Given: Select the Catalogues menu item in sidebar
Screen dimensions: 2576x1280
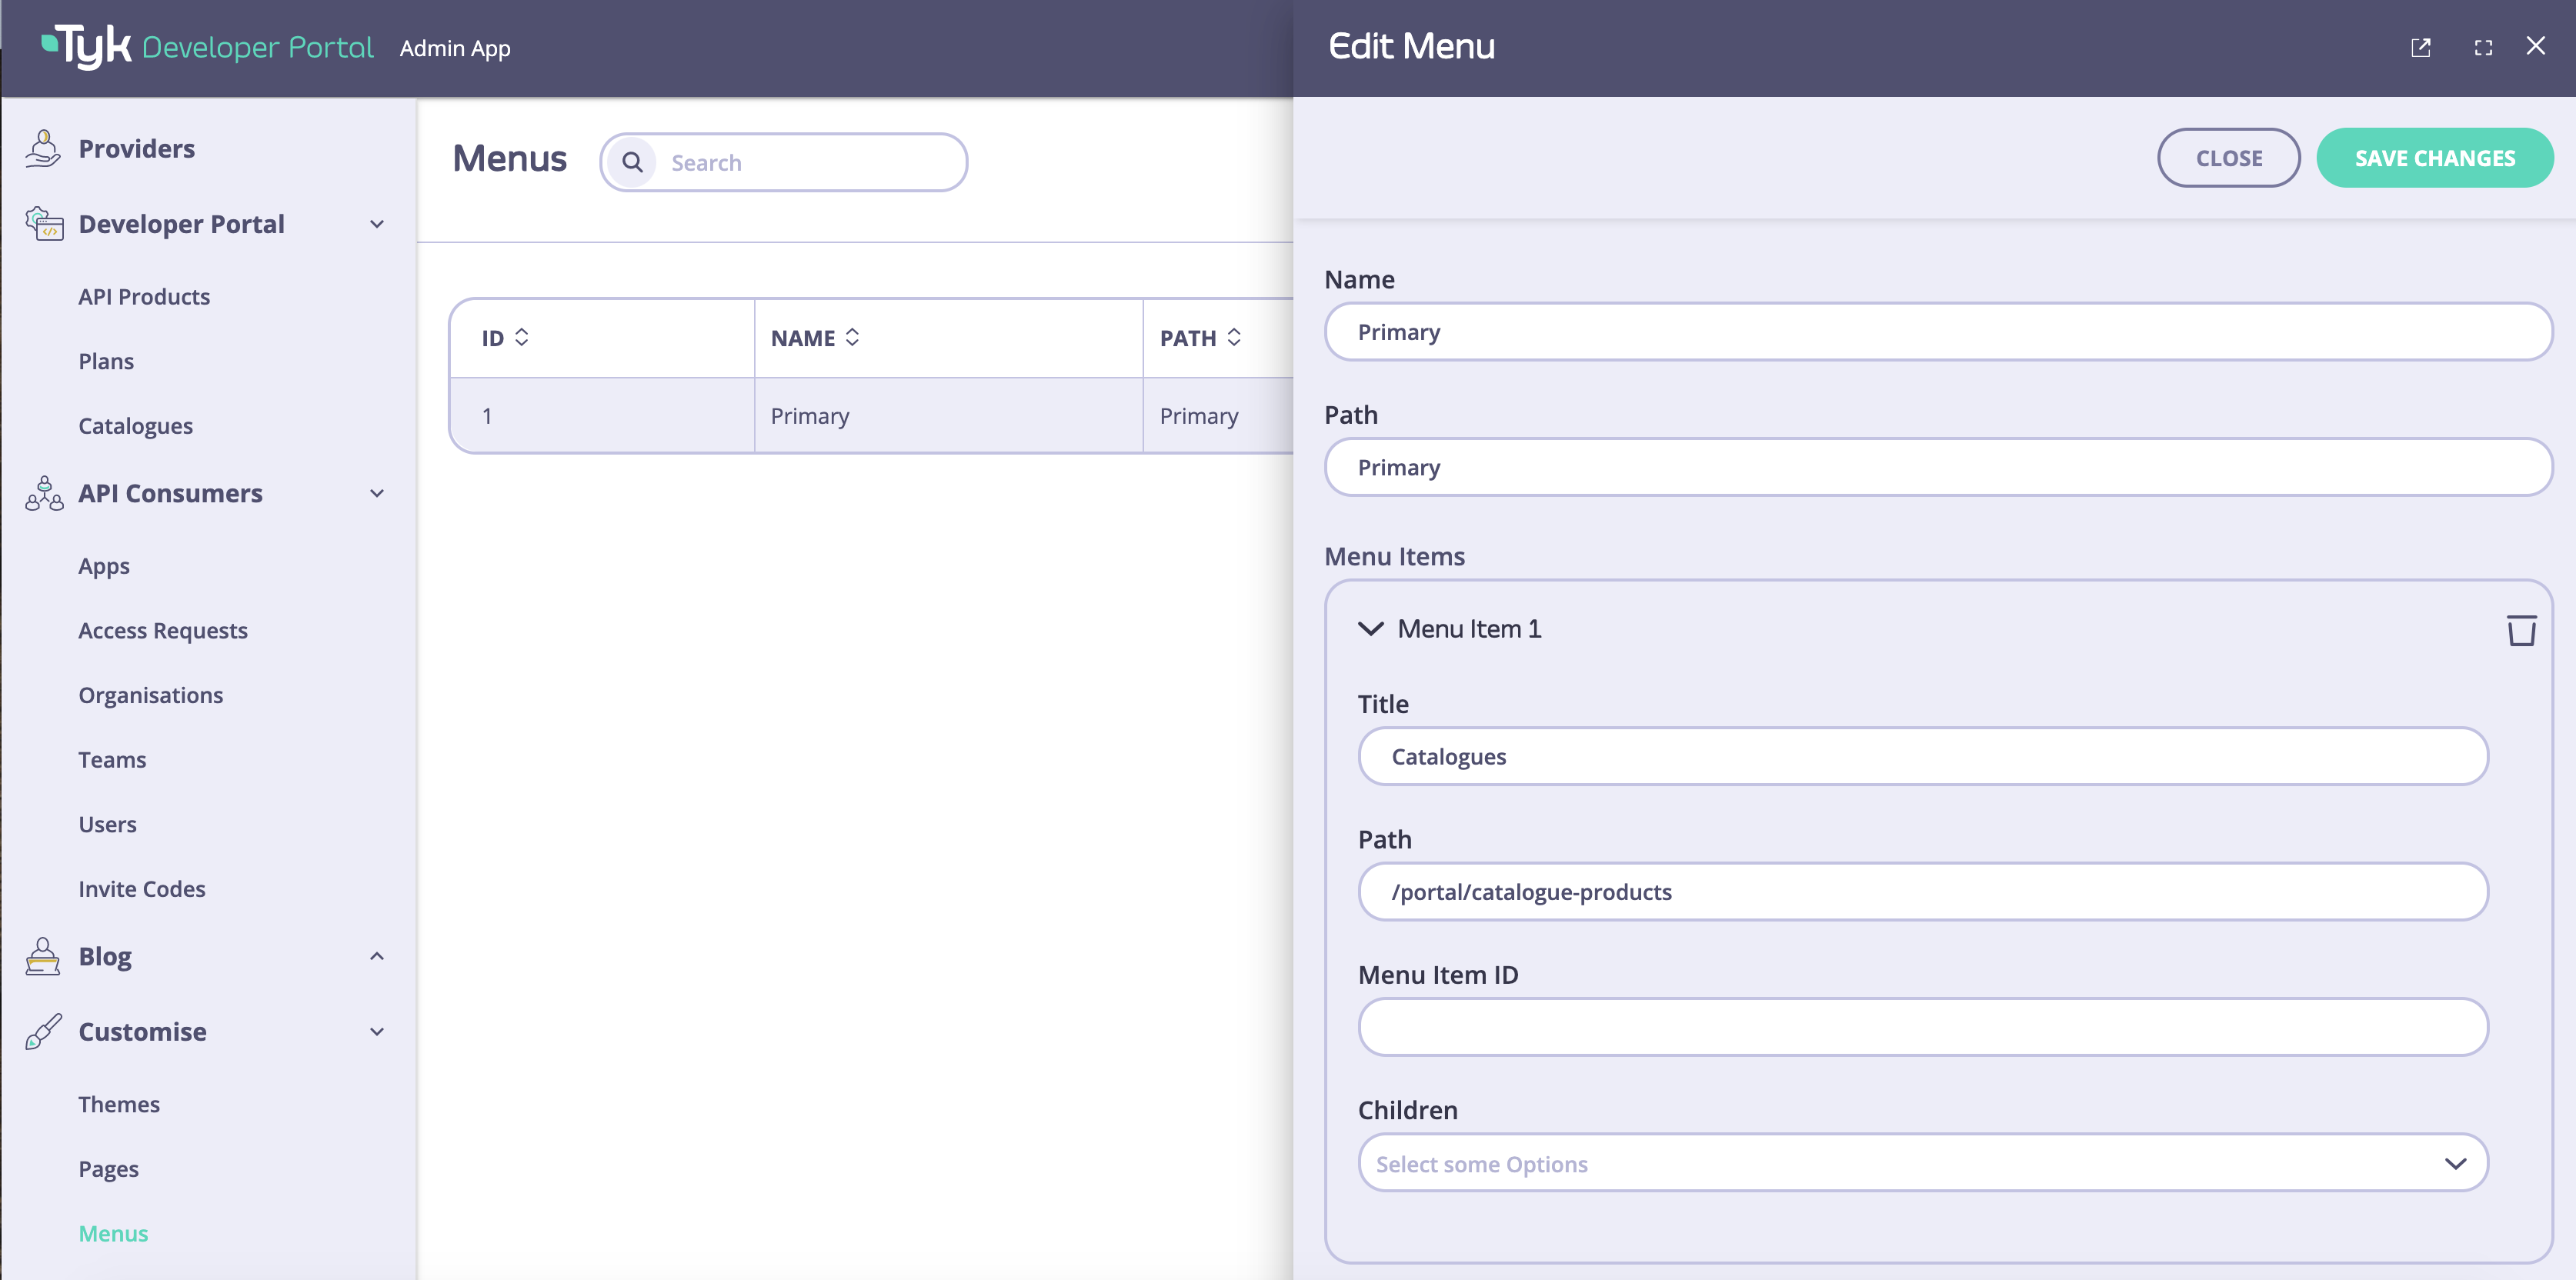Looking at the screenshot, I should tap(135, 424).
